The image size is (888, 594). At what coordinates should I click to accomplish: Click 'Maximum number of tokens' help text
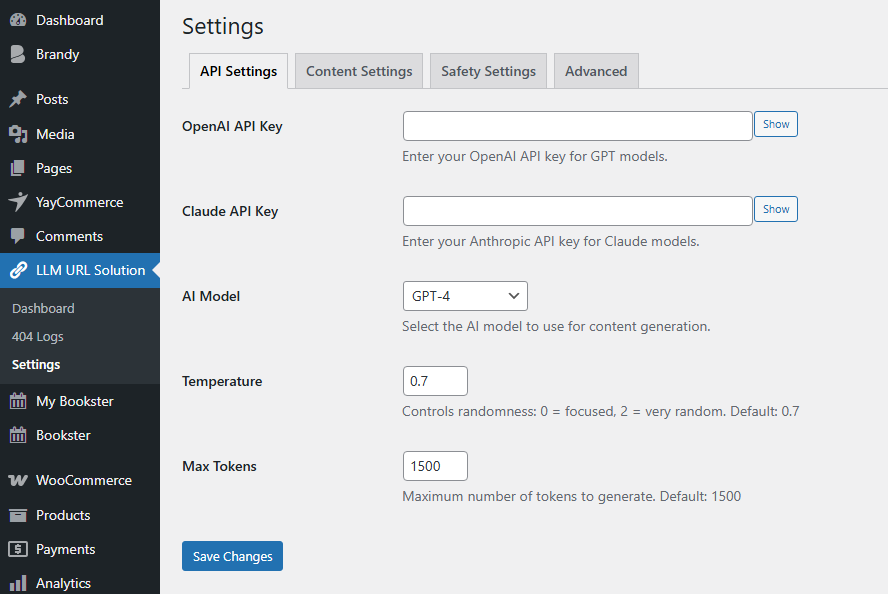(571, 496)
